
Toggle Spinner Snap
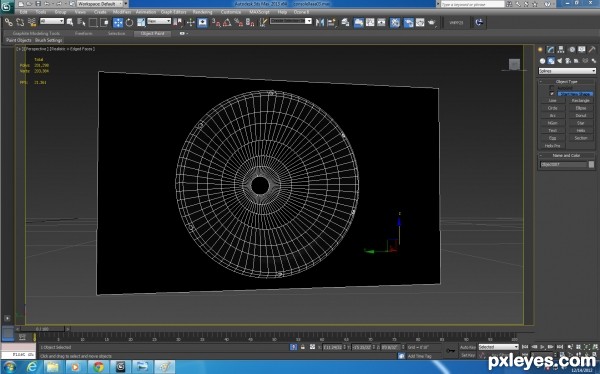pyautogui.click(x=250, y=23)
